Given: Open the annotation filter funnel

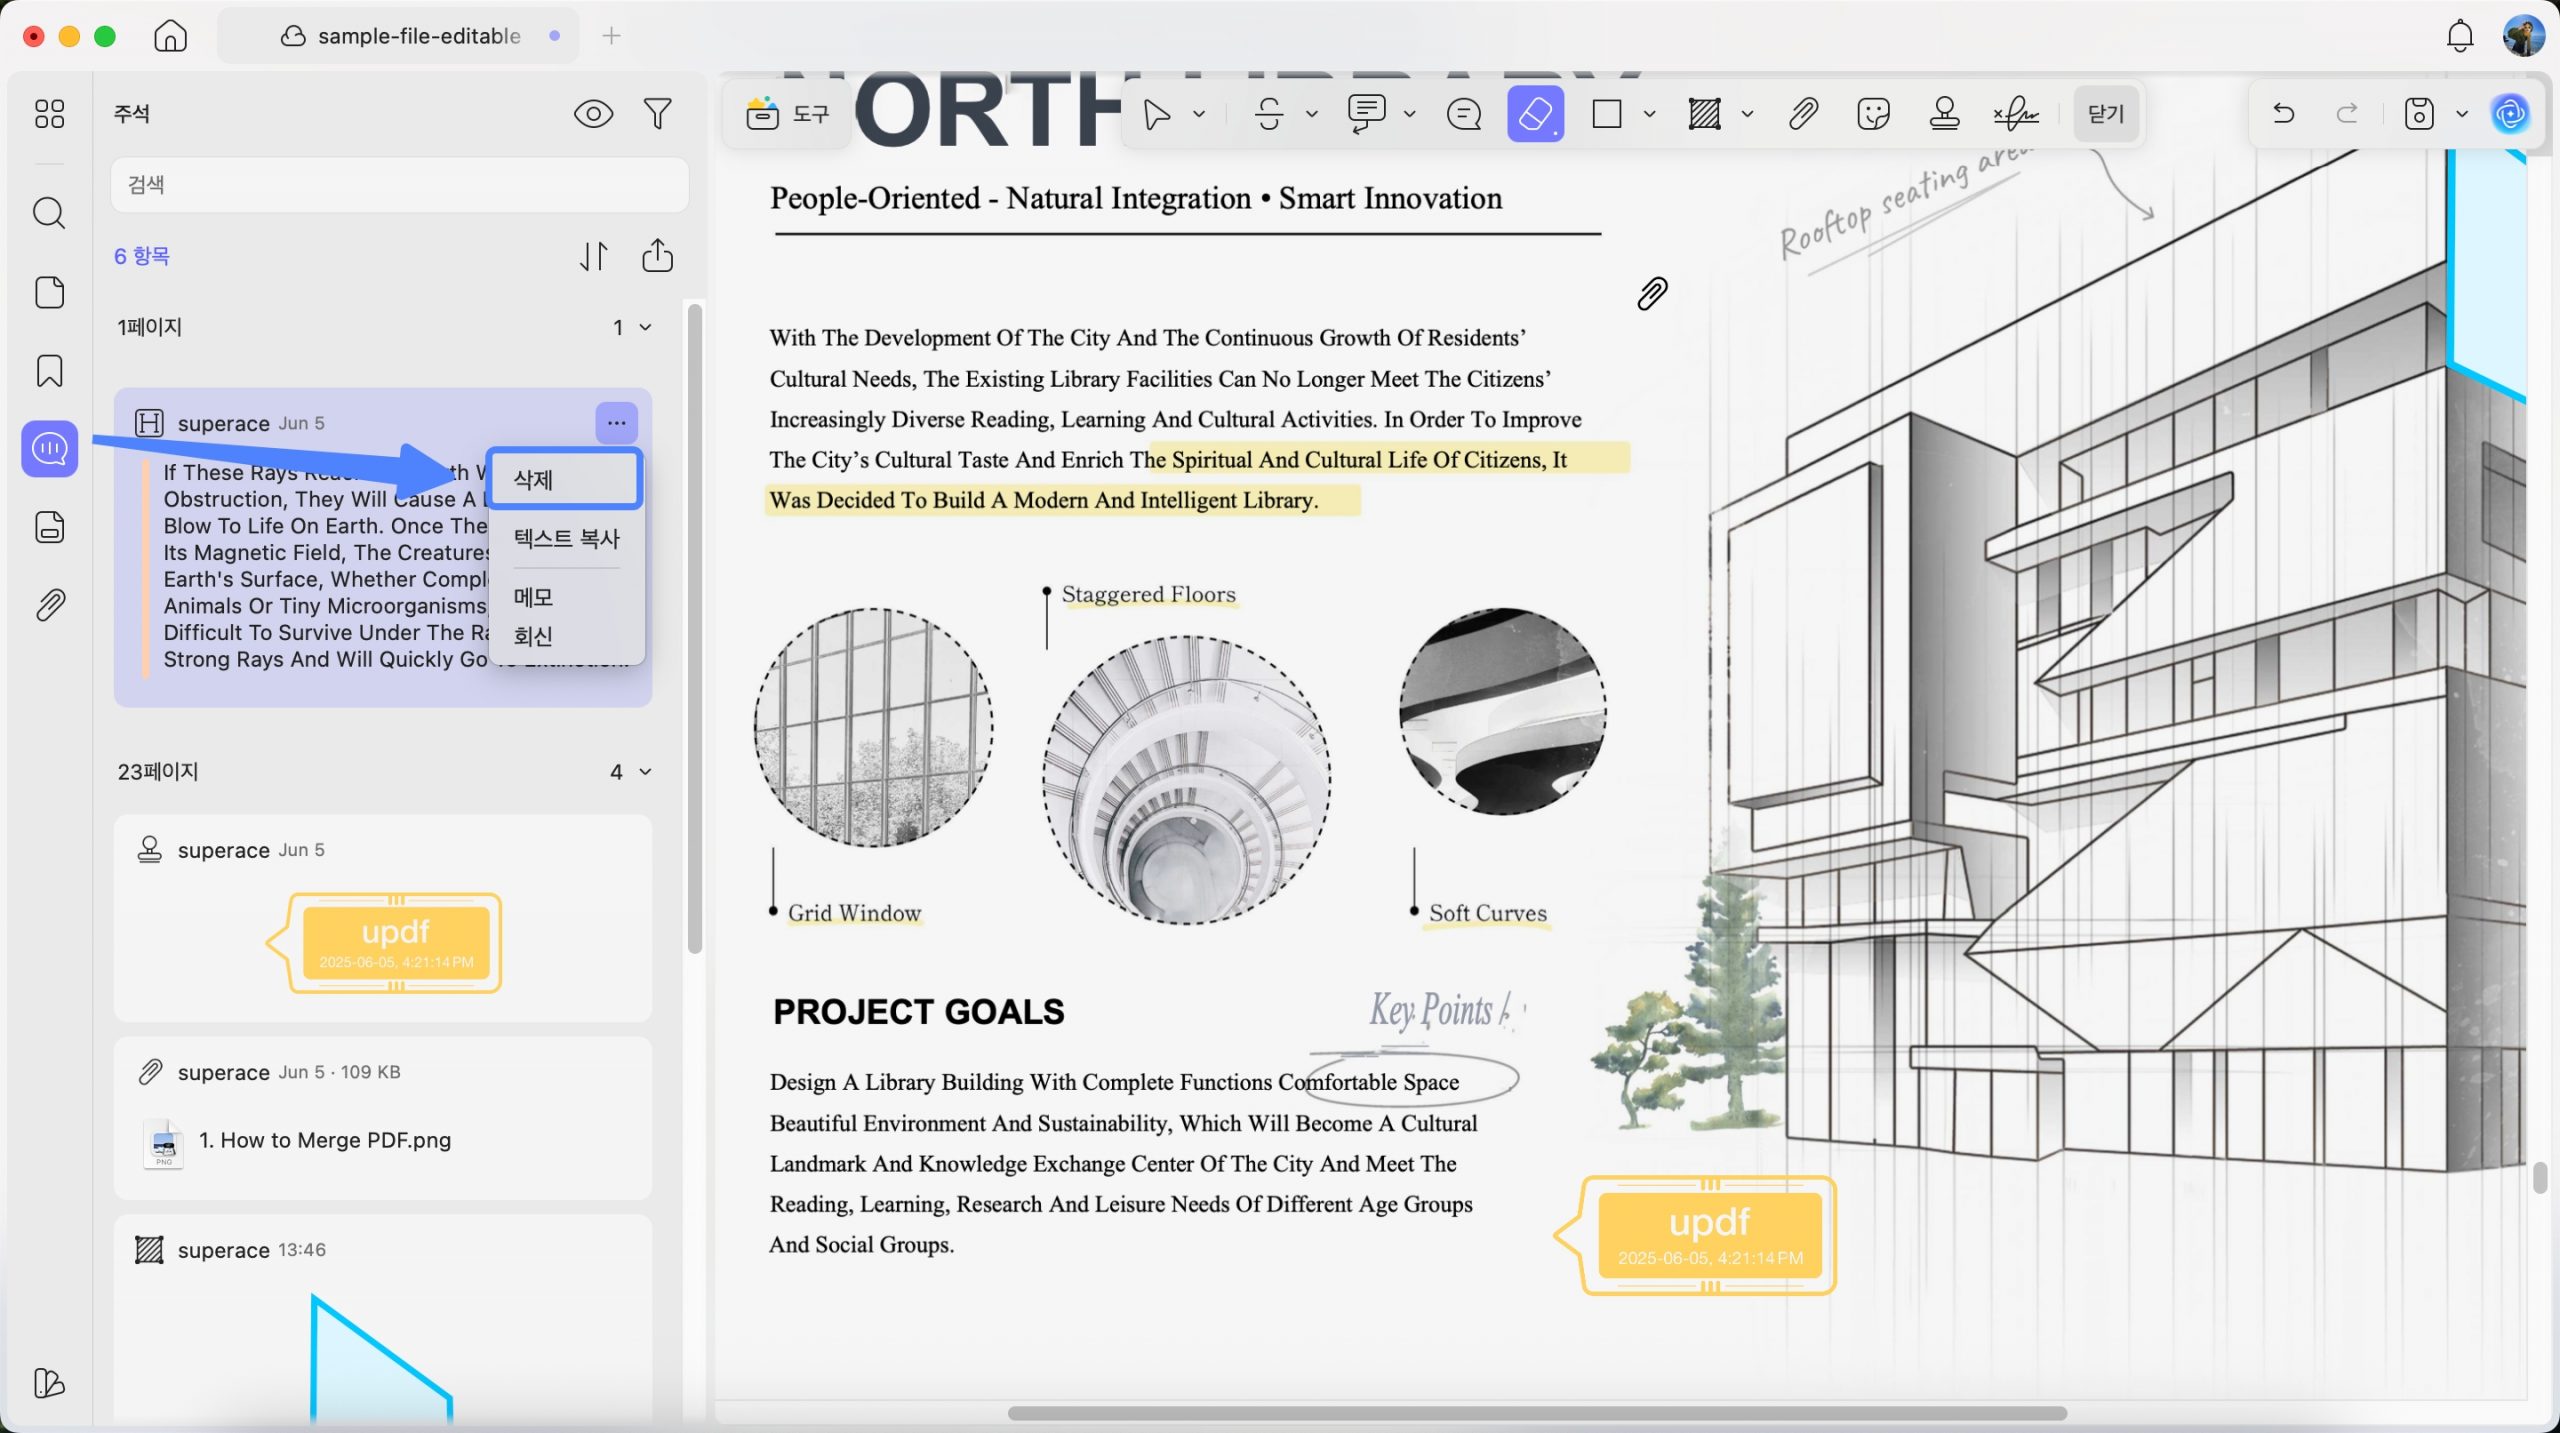Looking at the screenshot, I should point(657,114).
